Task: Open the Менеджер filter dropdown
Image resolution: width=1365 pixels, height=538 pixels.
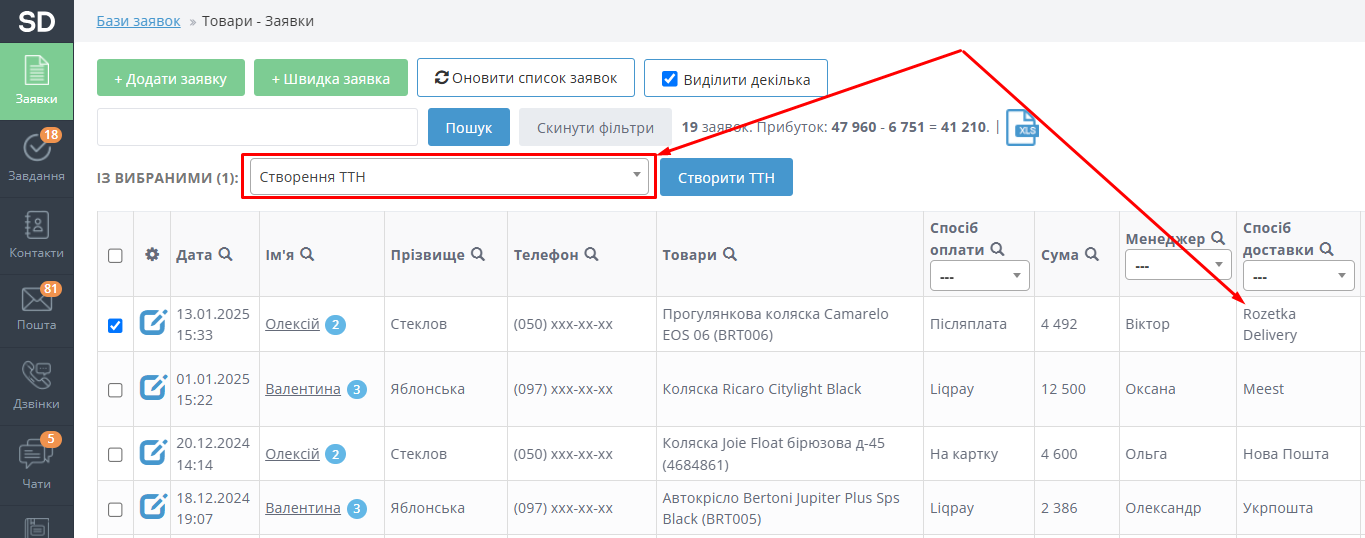Action: coord(1177,267)
